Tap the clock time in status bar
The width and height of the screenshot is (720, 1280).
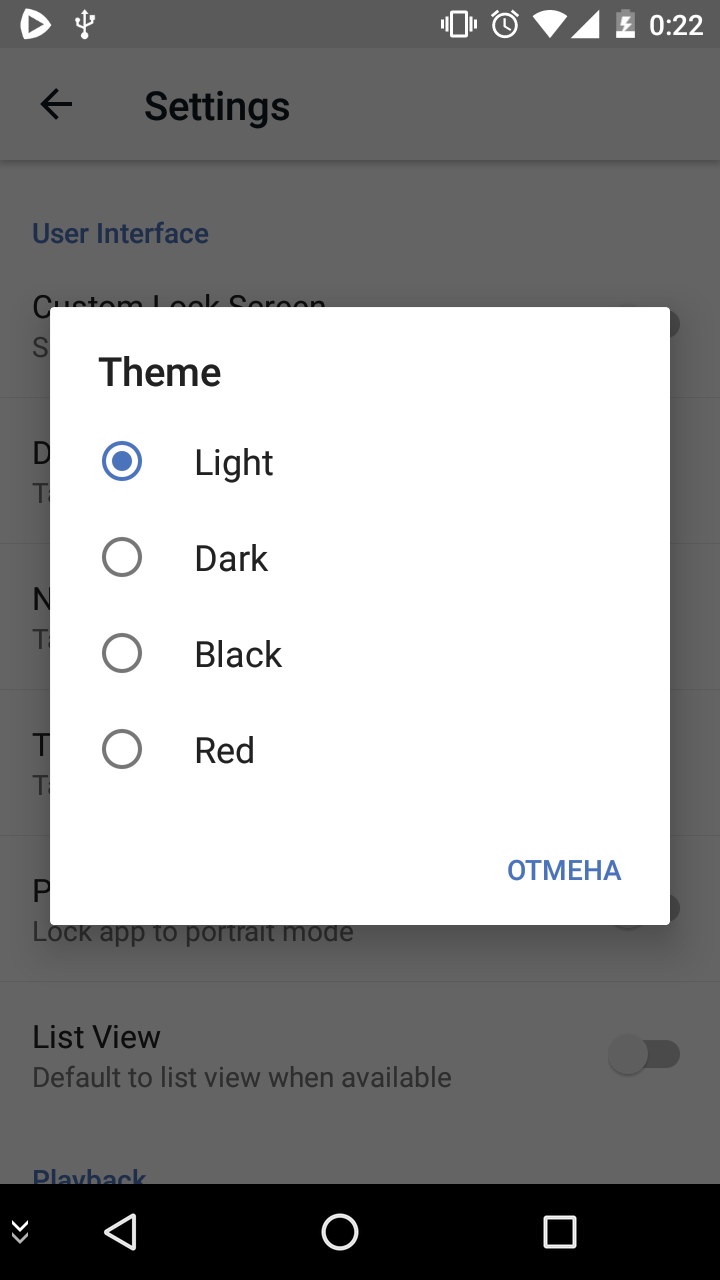click(x=676, y=24)
